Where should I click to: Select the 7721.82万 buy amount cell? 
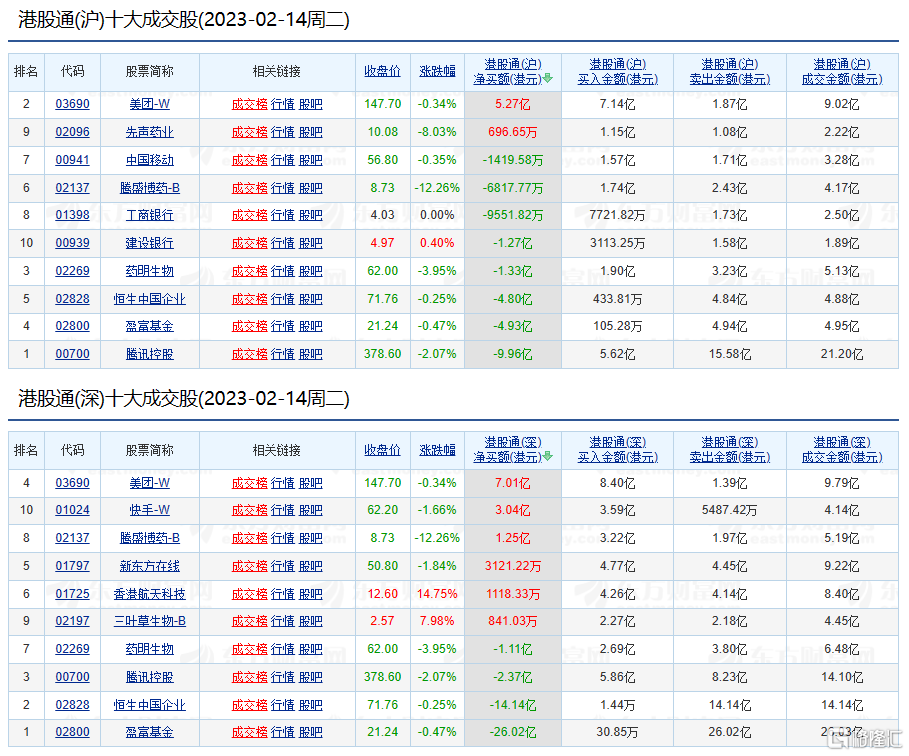617,215
